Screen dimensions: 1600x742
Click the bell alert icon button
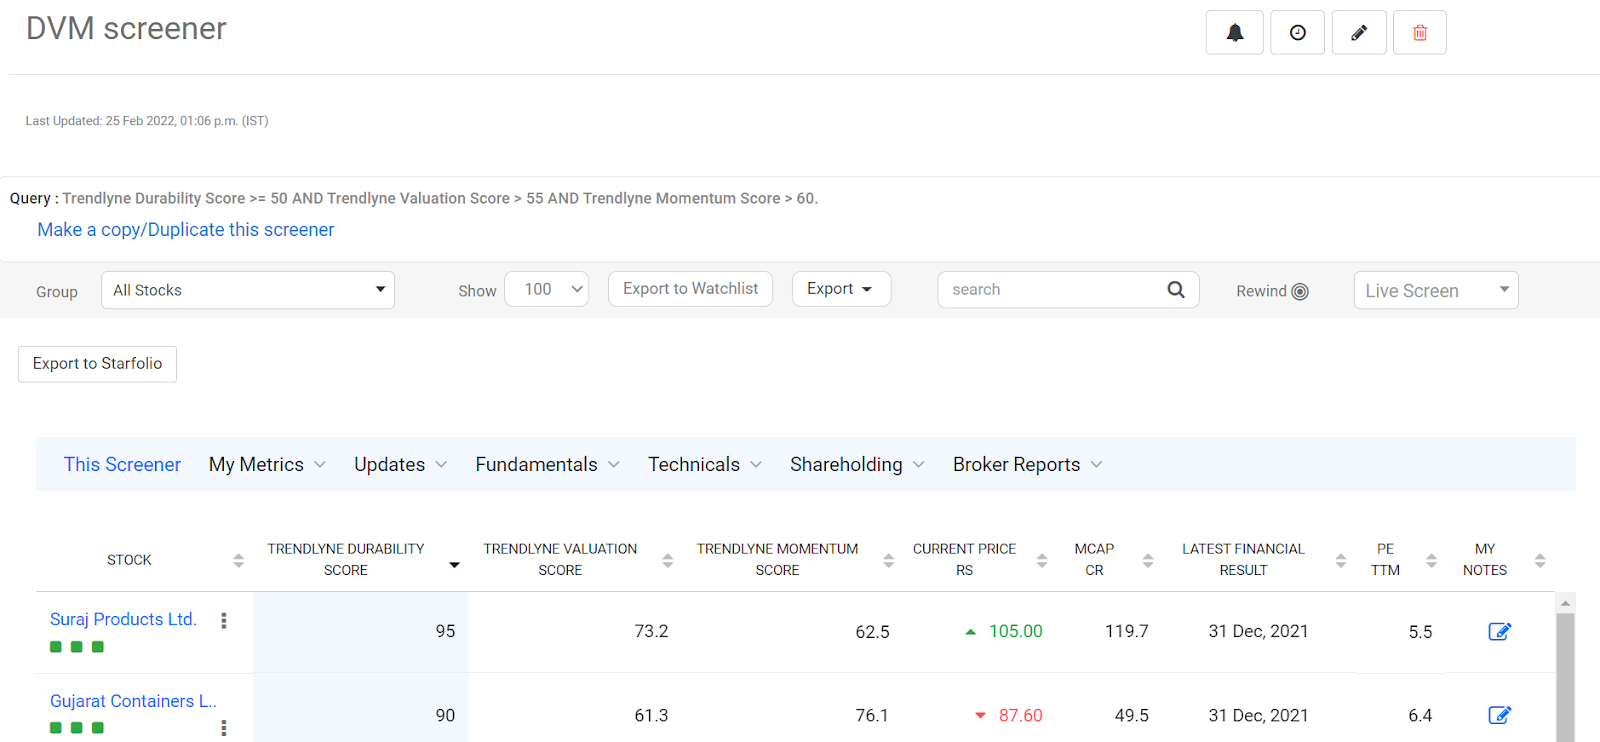pos(1235,33)
